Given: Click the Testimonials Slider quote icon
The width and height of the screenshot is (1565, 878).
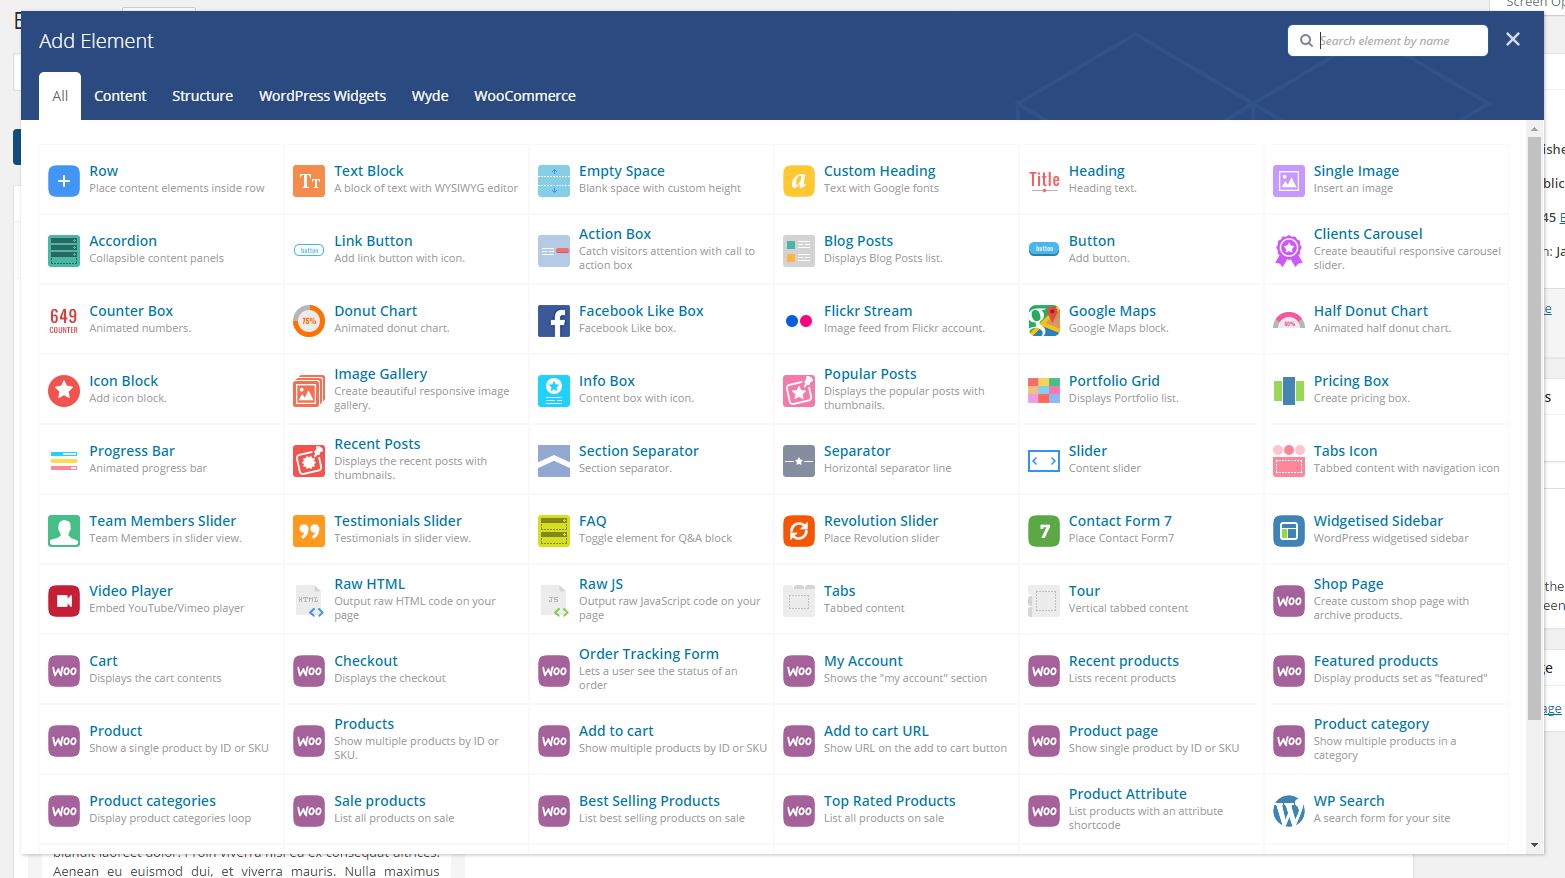Looking at the screenshot, I should [309, 531].
